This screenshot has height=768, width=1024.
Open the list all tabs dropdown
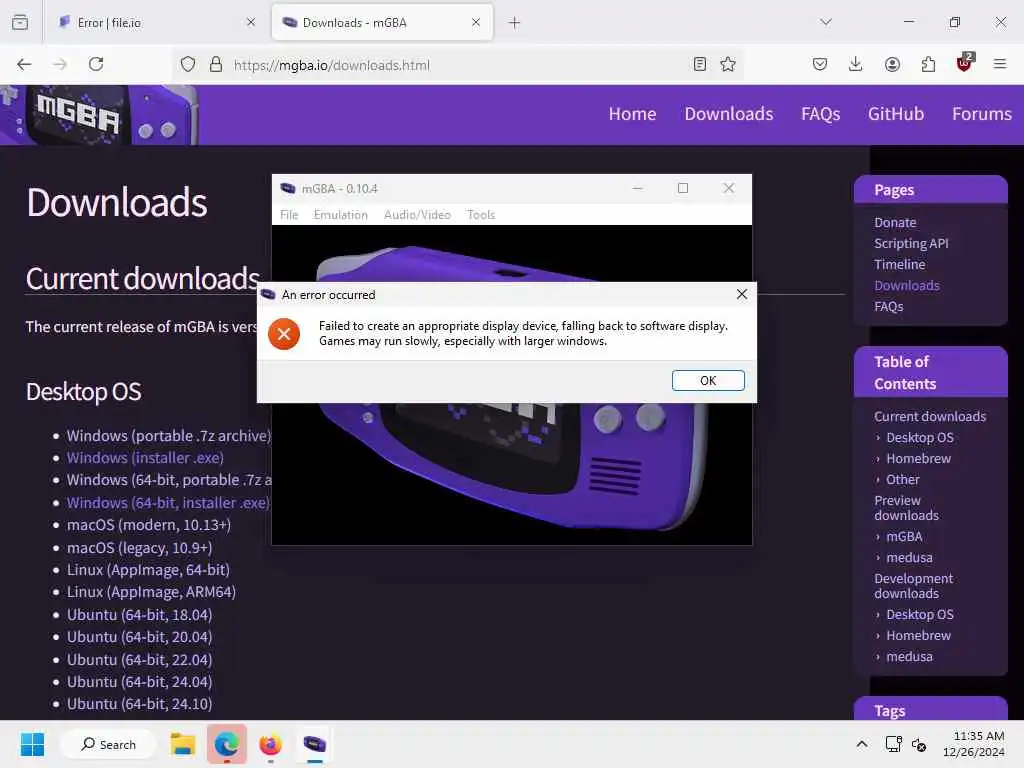pos(826,22)
